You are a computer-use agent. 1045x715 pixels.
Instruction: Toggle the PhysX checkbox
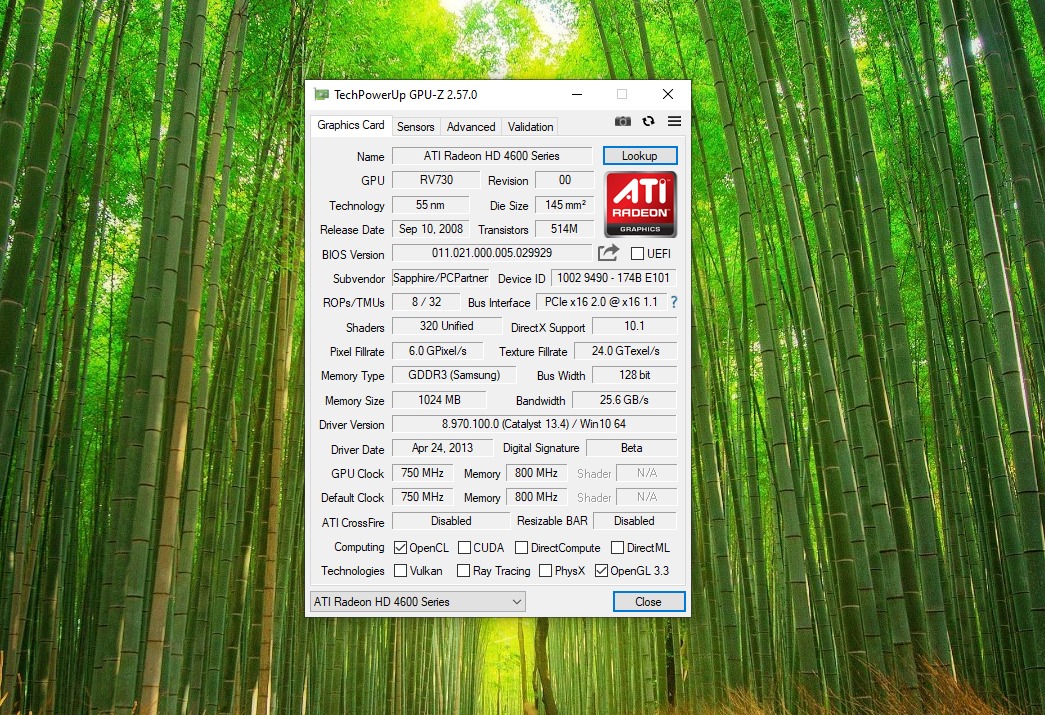[546, 570]
